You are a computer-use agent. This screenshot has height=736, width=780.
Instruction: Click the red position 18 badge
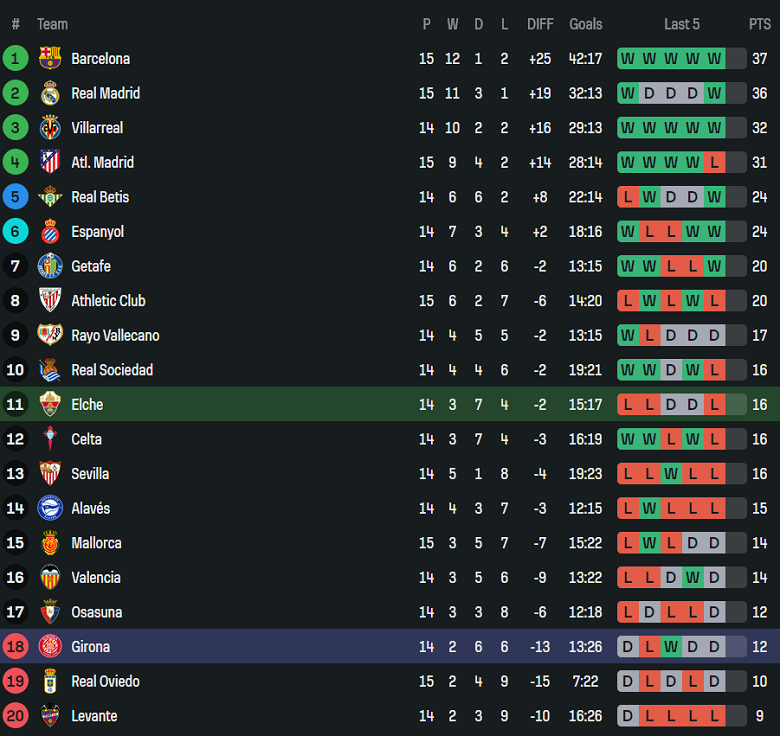pos(15,647)
